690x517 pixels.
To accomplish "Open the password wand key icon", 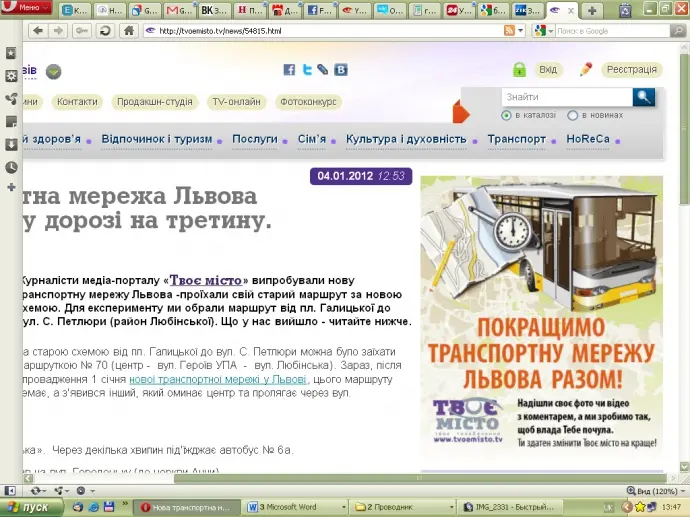I will point(81,31).
